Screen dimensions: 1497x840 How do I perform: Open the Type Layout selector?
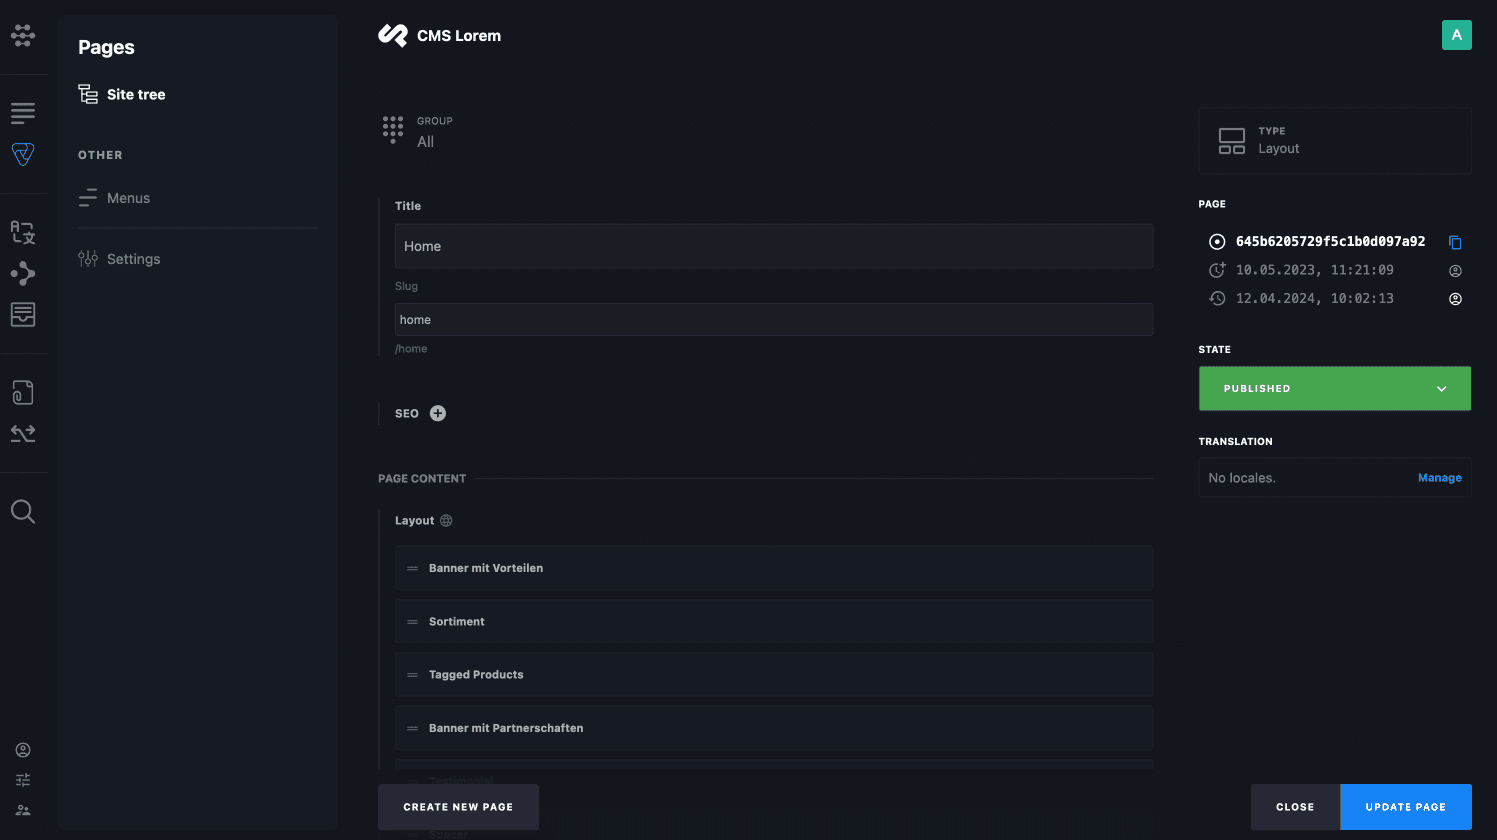tap(1334, 141)
